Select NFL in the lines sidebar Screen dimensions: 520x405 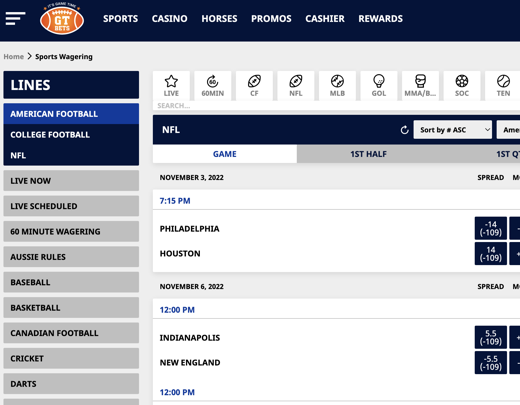click(71, 155)
